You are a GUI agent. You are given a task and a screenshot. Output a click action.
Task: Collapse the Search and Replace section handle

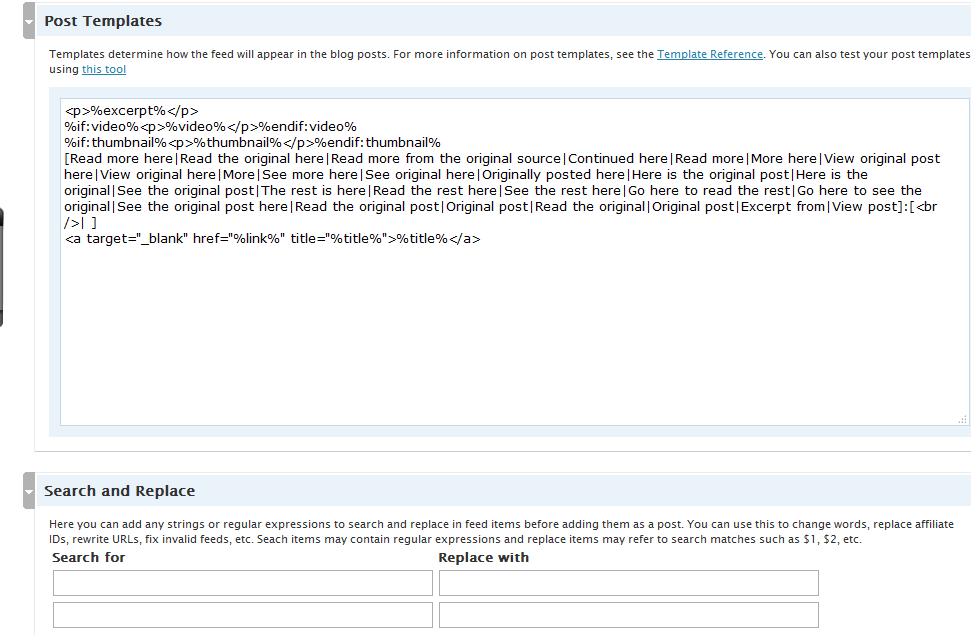[x=28, y=491]
